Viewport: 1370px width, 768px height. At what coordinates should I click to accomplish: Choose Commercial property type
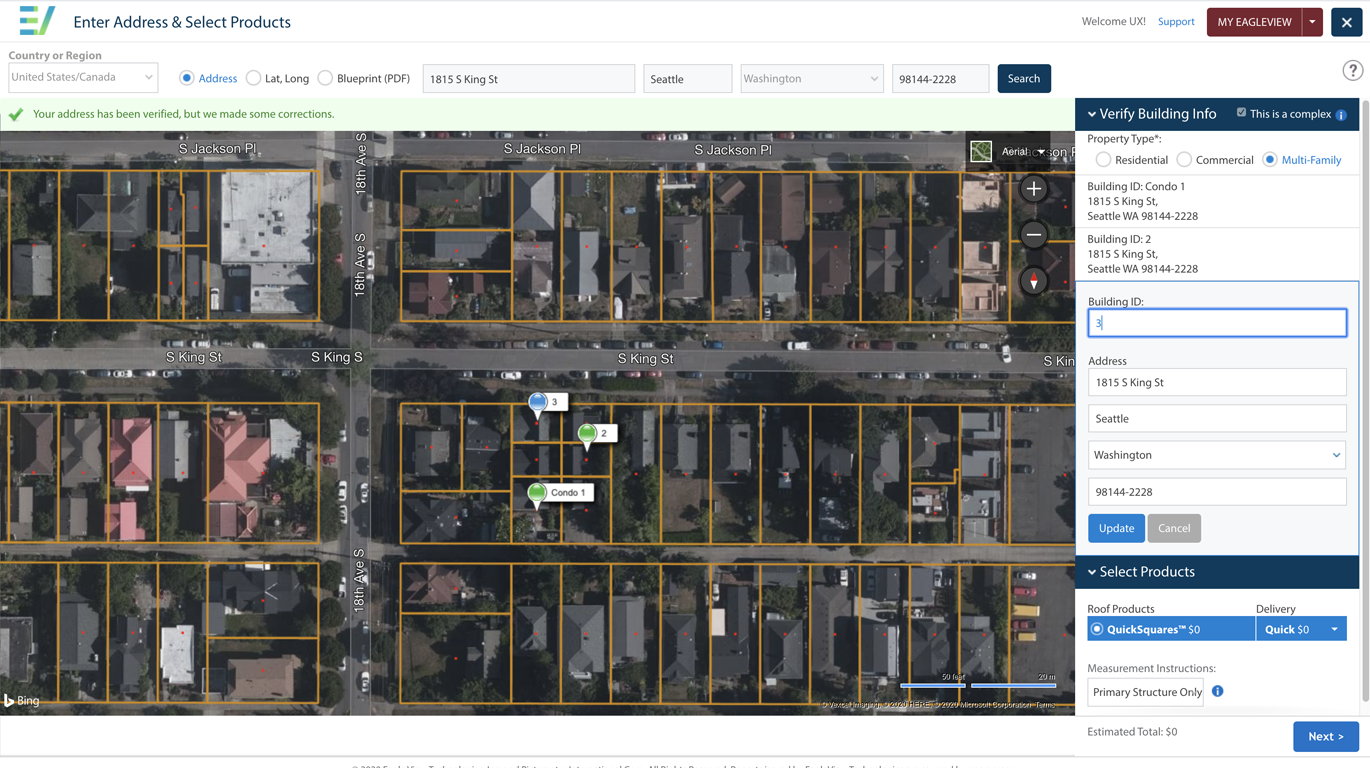point(1184,160)
